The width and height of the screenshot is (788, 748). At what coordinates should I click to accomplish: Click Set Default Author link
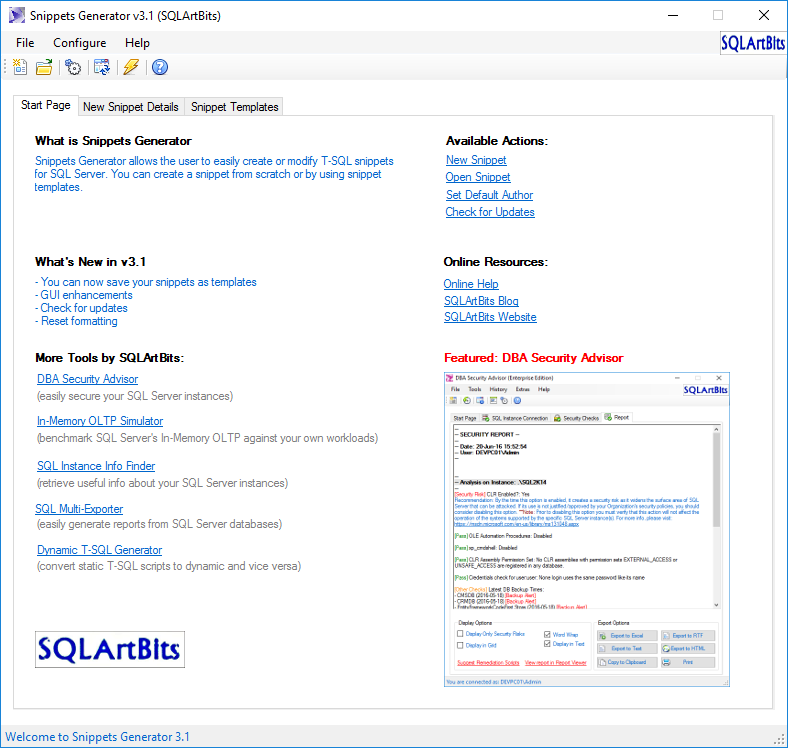pos(489,195)
